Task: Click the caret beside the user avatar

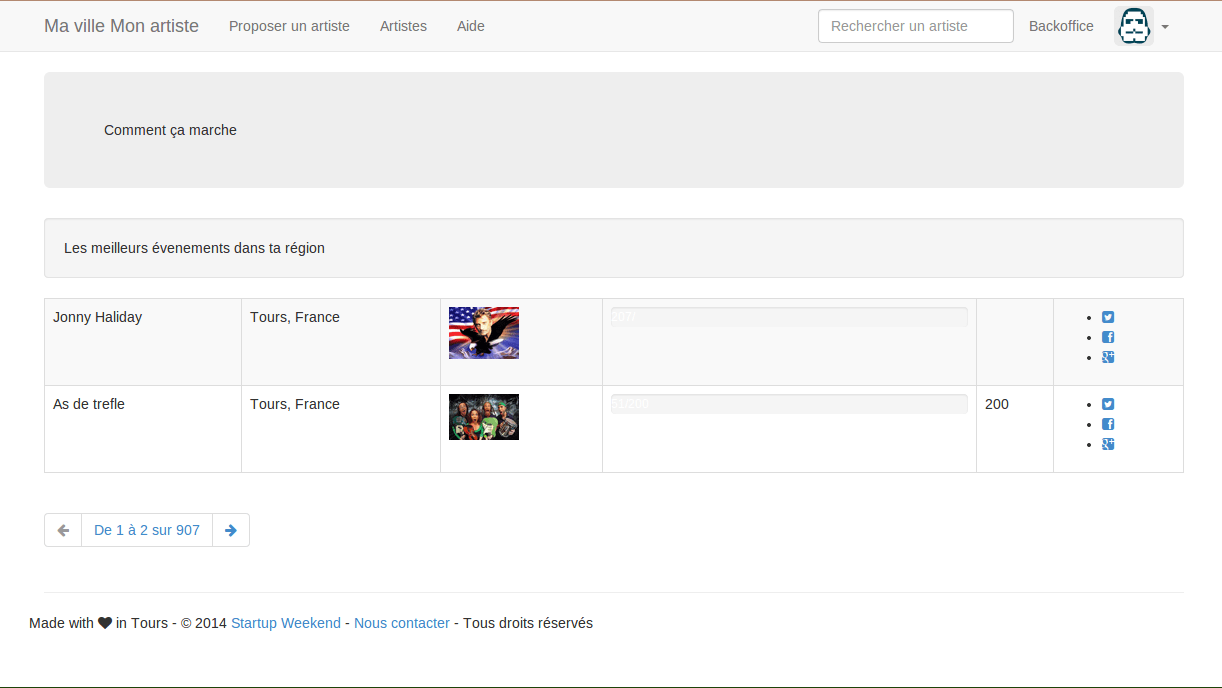Action: point(1165,27)
